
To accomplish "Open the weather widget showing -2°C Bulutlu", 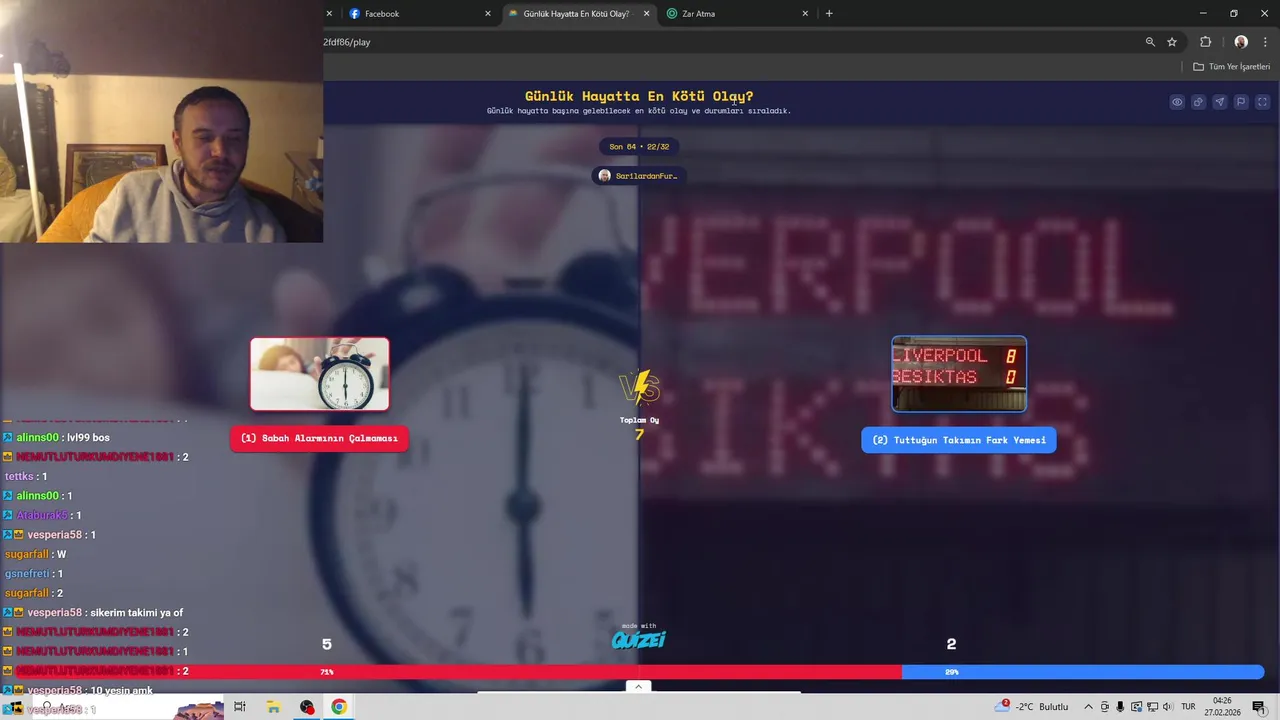I will [1033, 707].
